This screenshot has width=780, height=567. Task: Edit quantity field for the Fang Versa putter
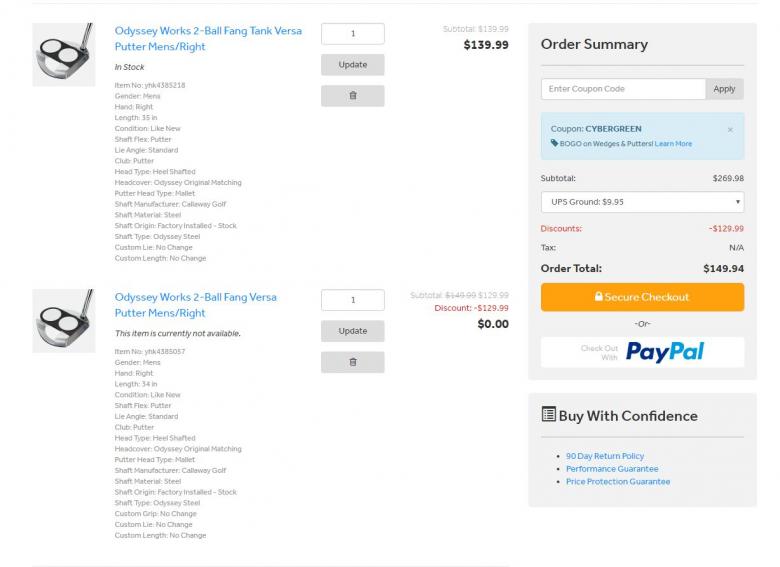coord(352,300)
